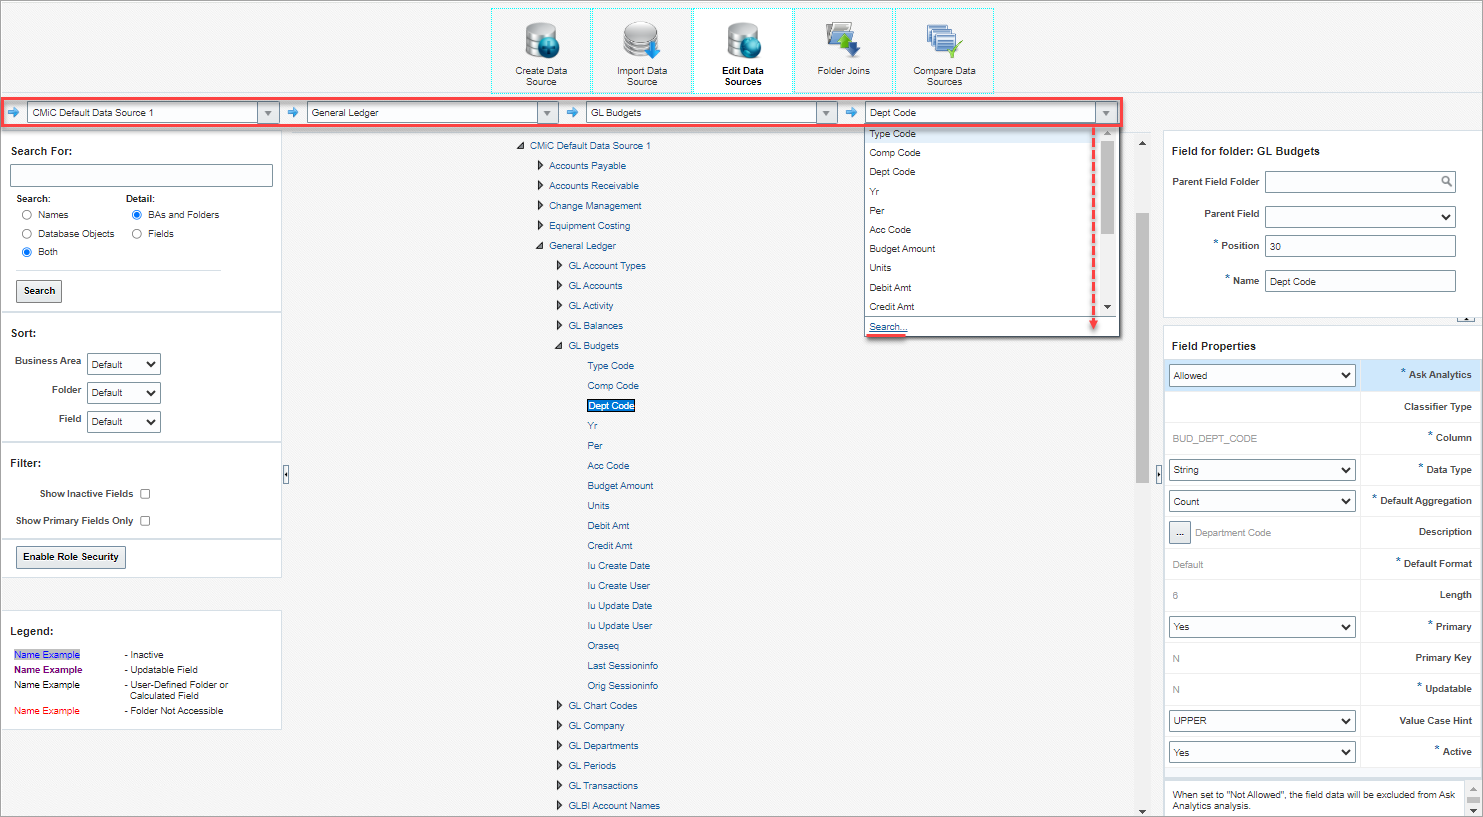This screenshot has height=817, width=1483.
Task: Select the BAs and Folders detail option
Action: [137, 215]
